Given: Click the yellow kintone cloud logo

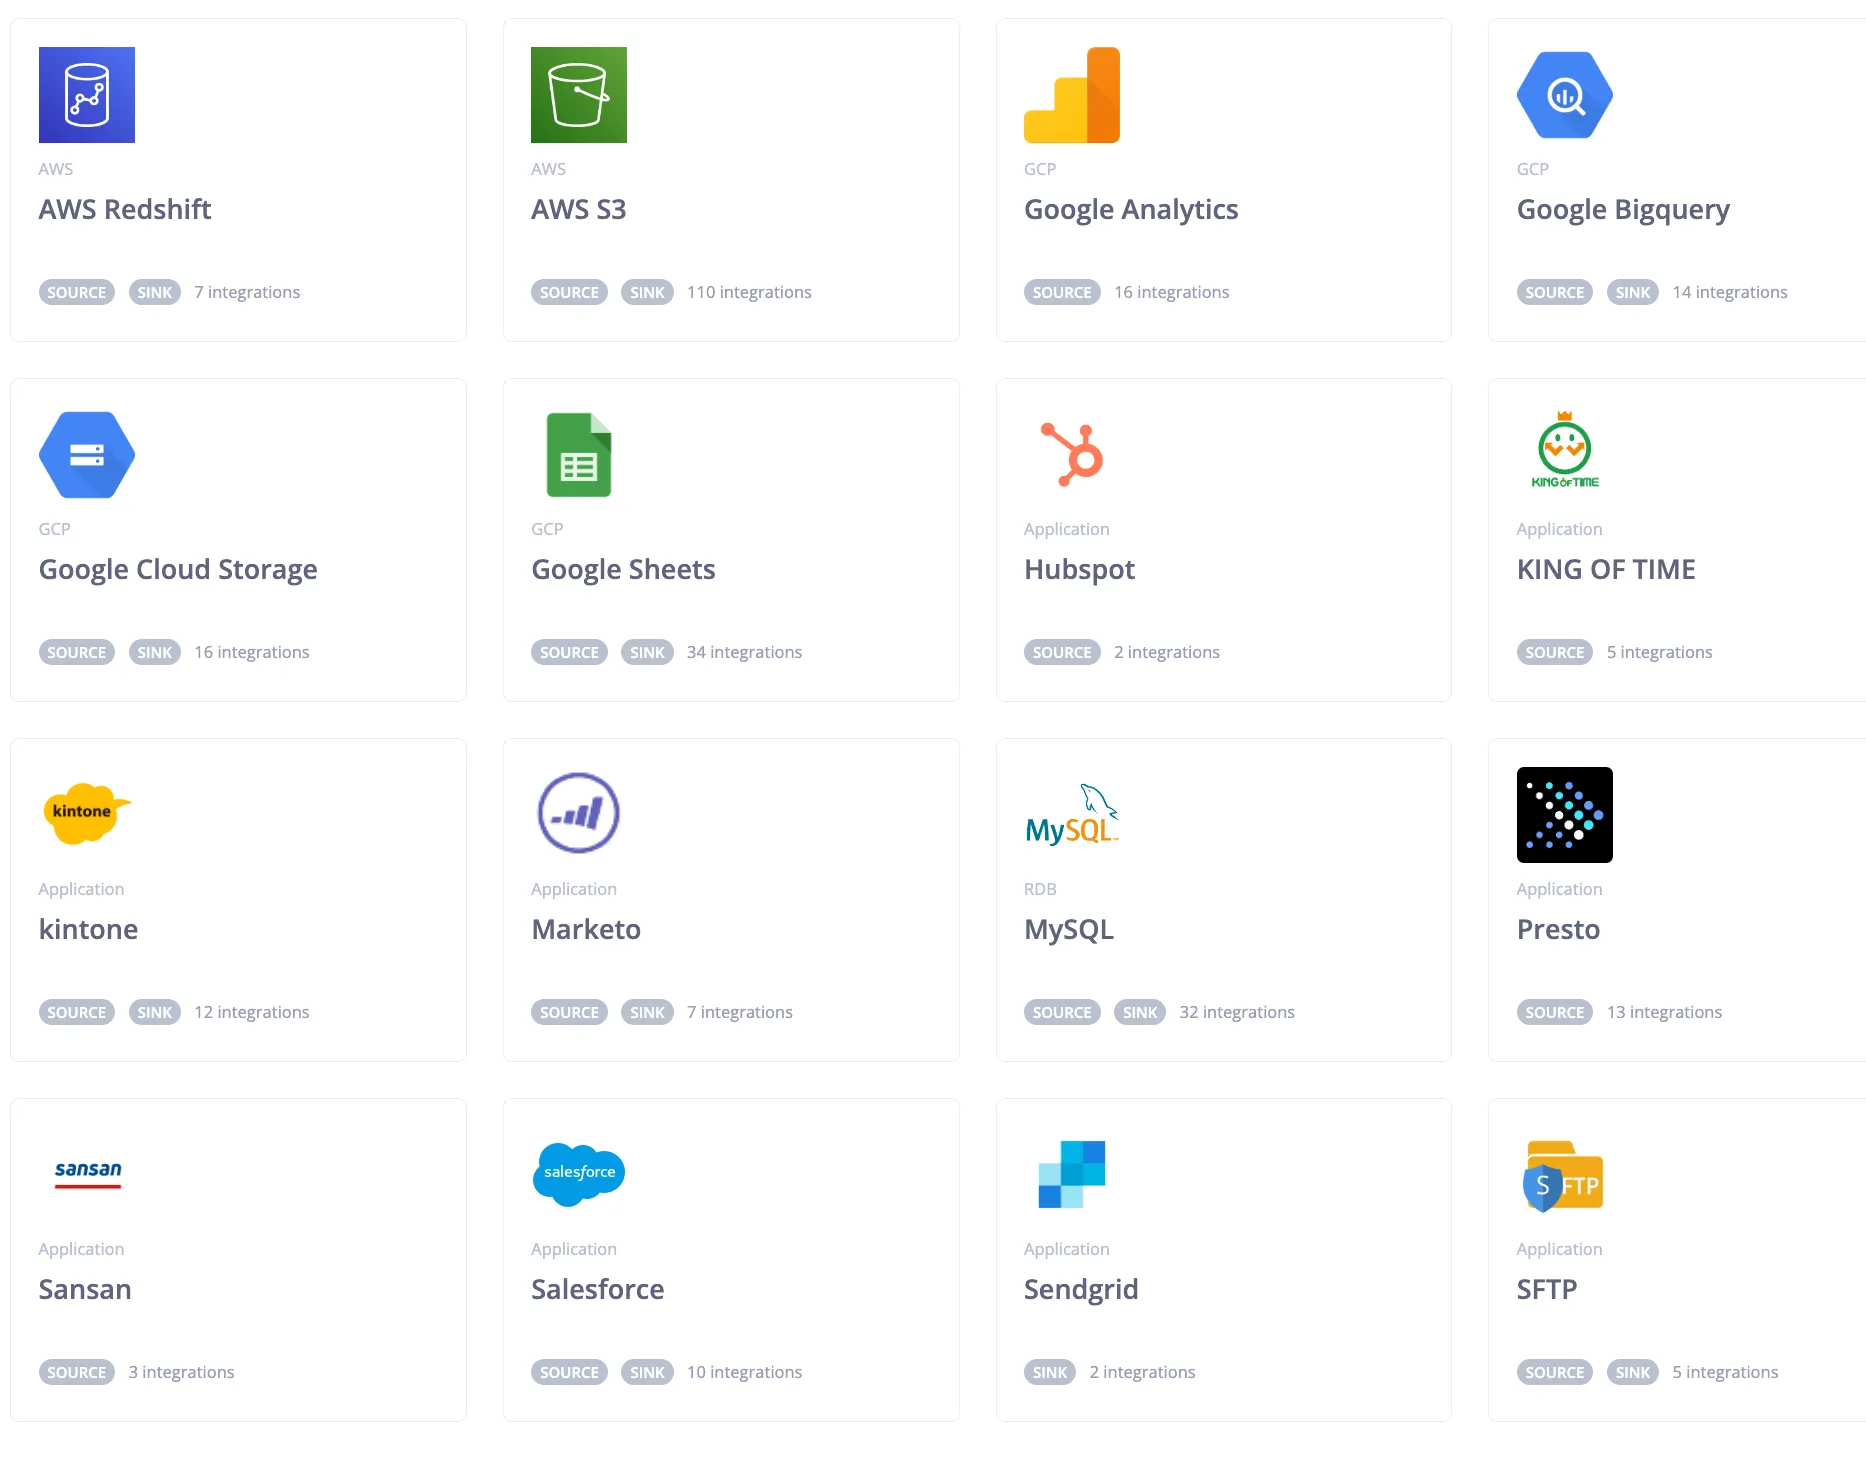Looking at the screenshot, I should [87, 813].
